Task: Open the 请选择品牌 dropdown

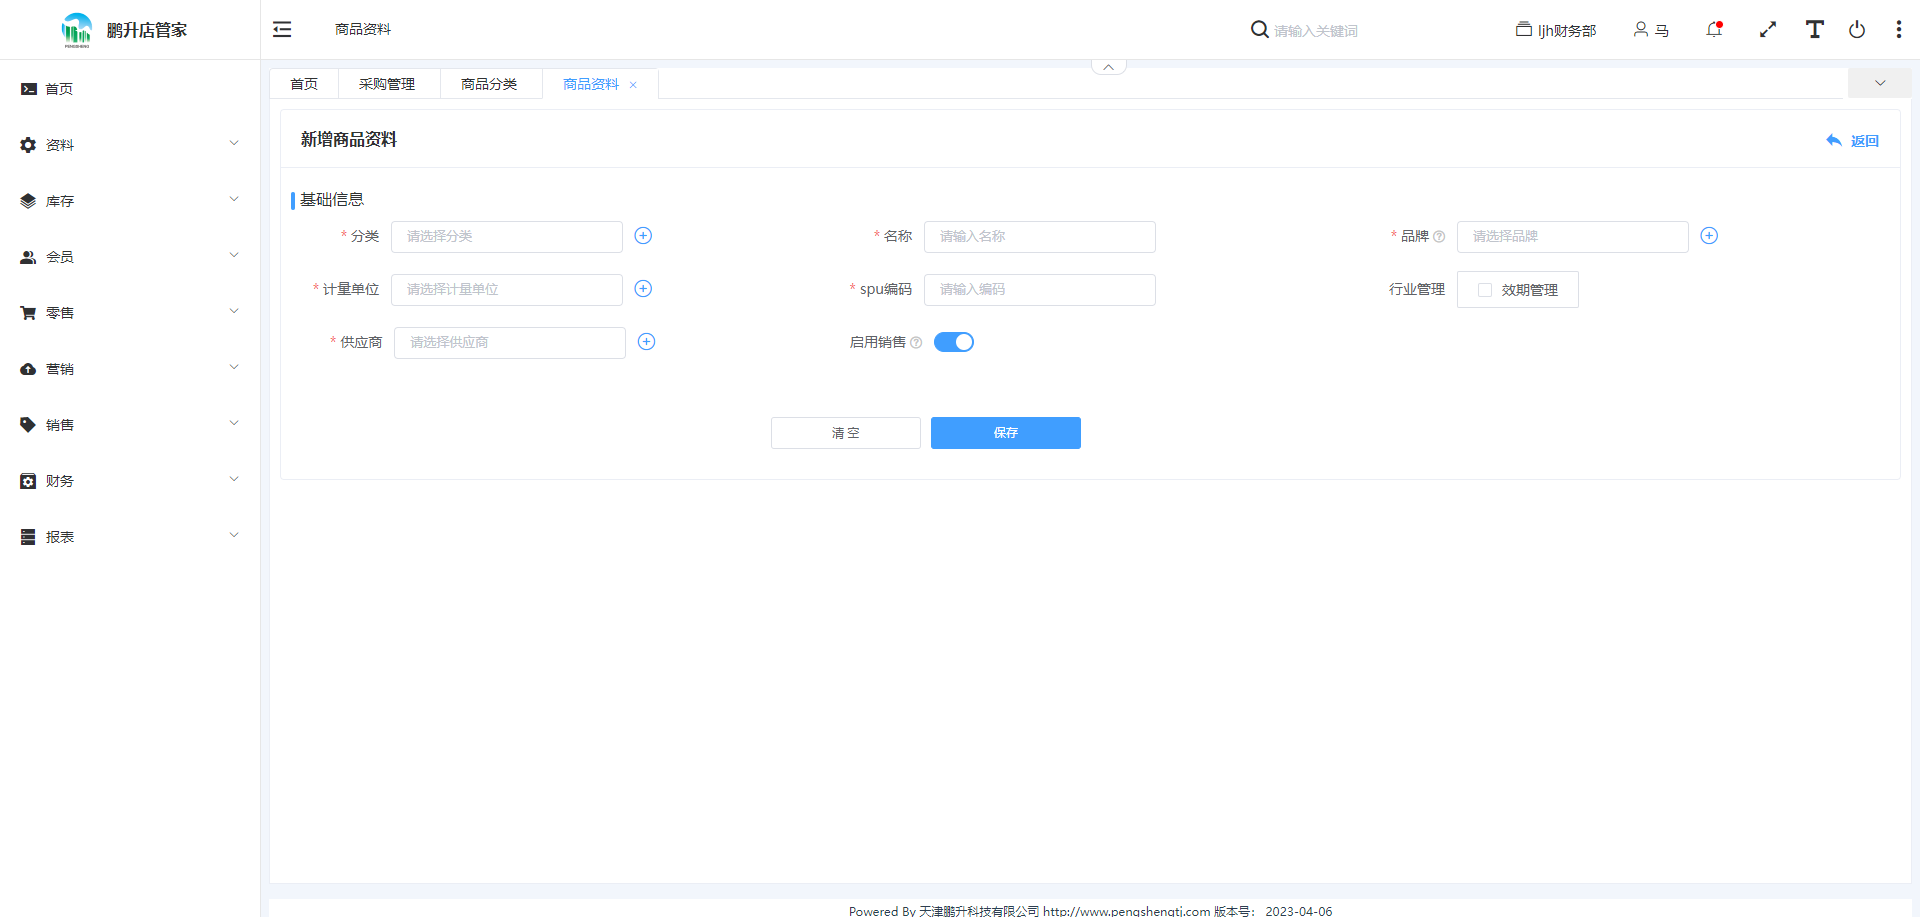Action: (1573, 237)
